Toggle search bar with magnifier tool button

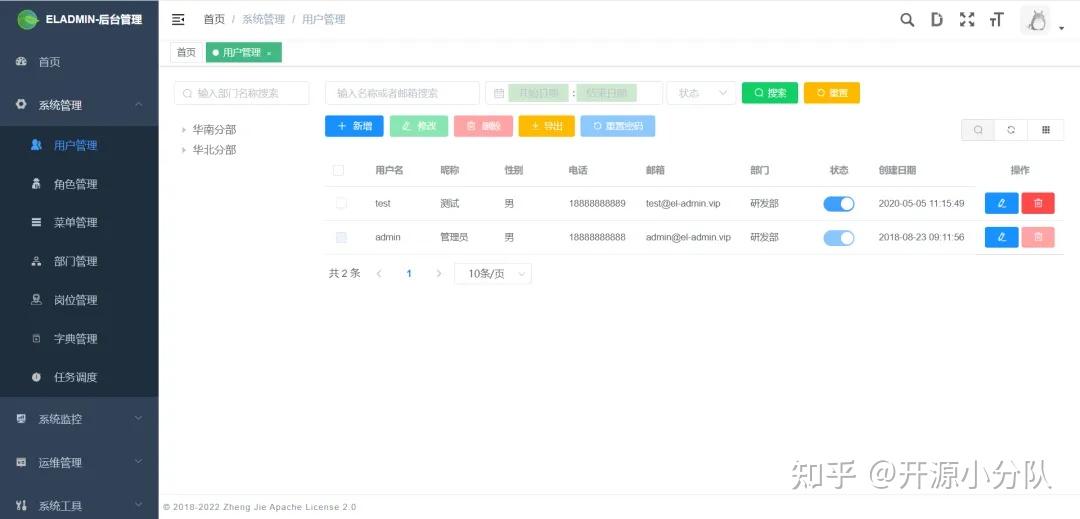(978, 129)
